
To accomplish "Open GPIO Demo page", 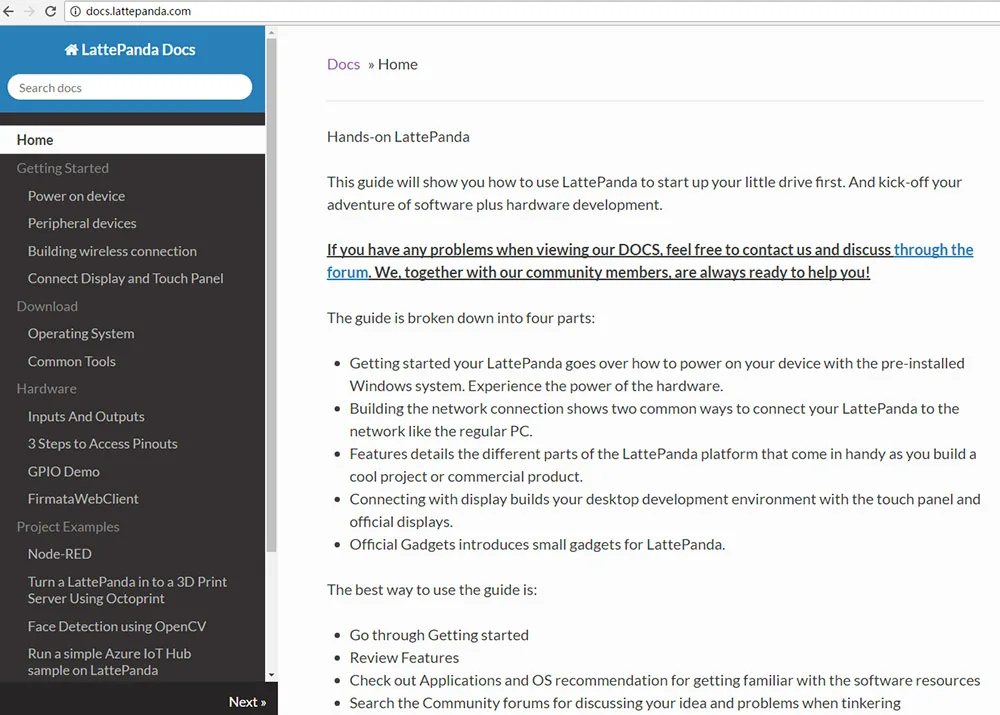I will tap(64, 471).
